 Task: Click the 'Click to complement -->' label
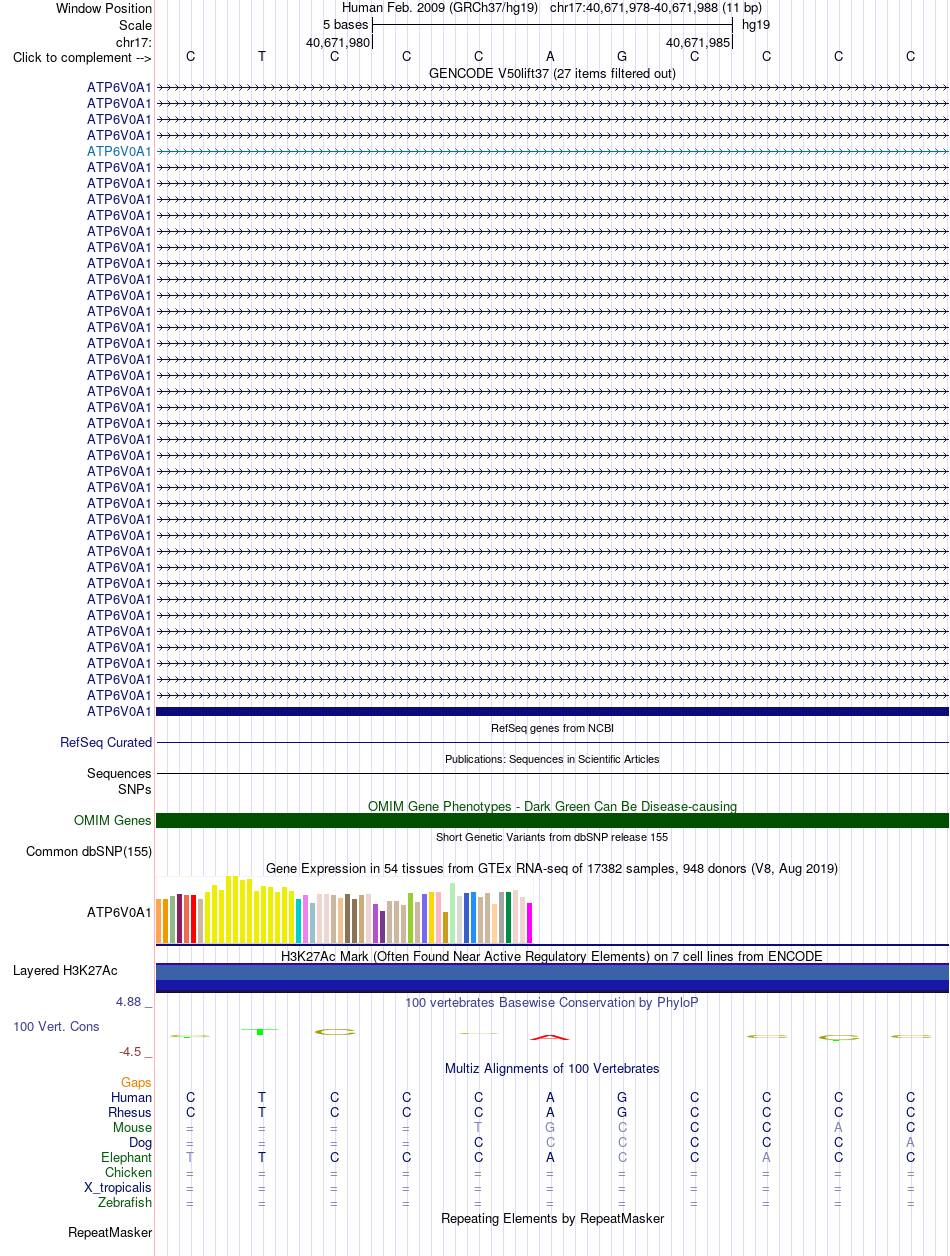82,57
